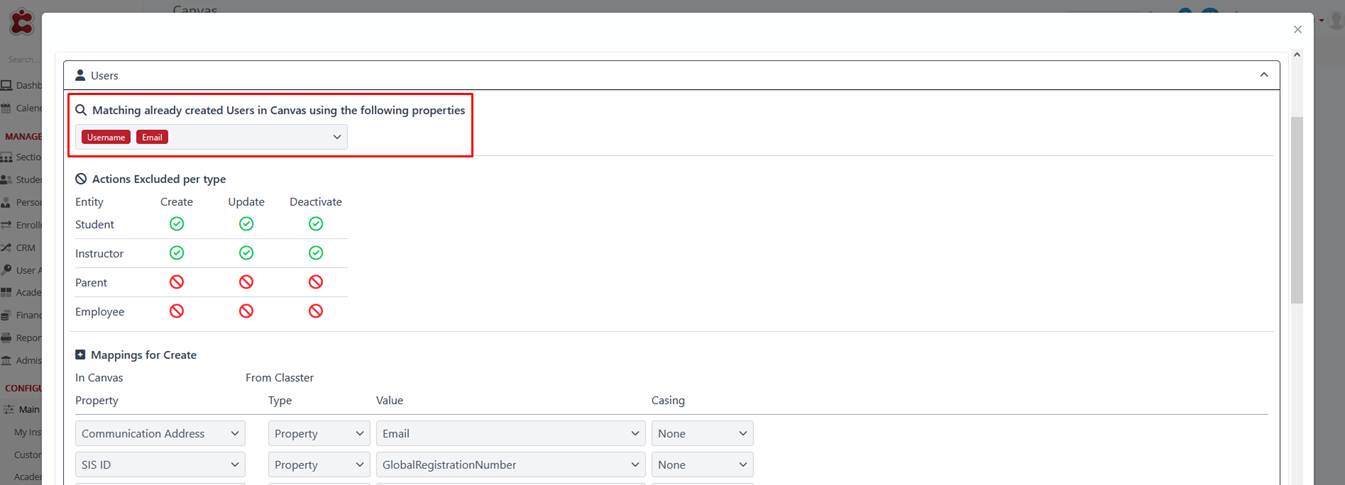Image resolution: width=1345 pixels, height=485 pixels.
Task: Click the From Classter label
Action: [x=279, y=378]
